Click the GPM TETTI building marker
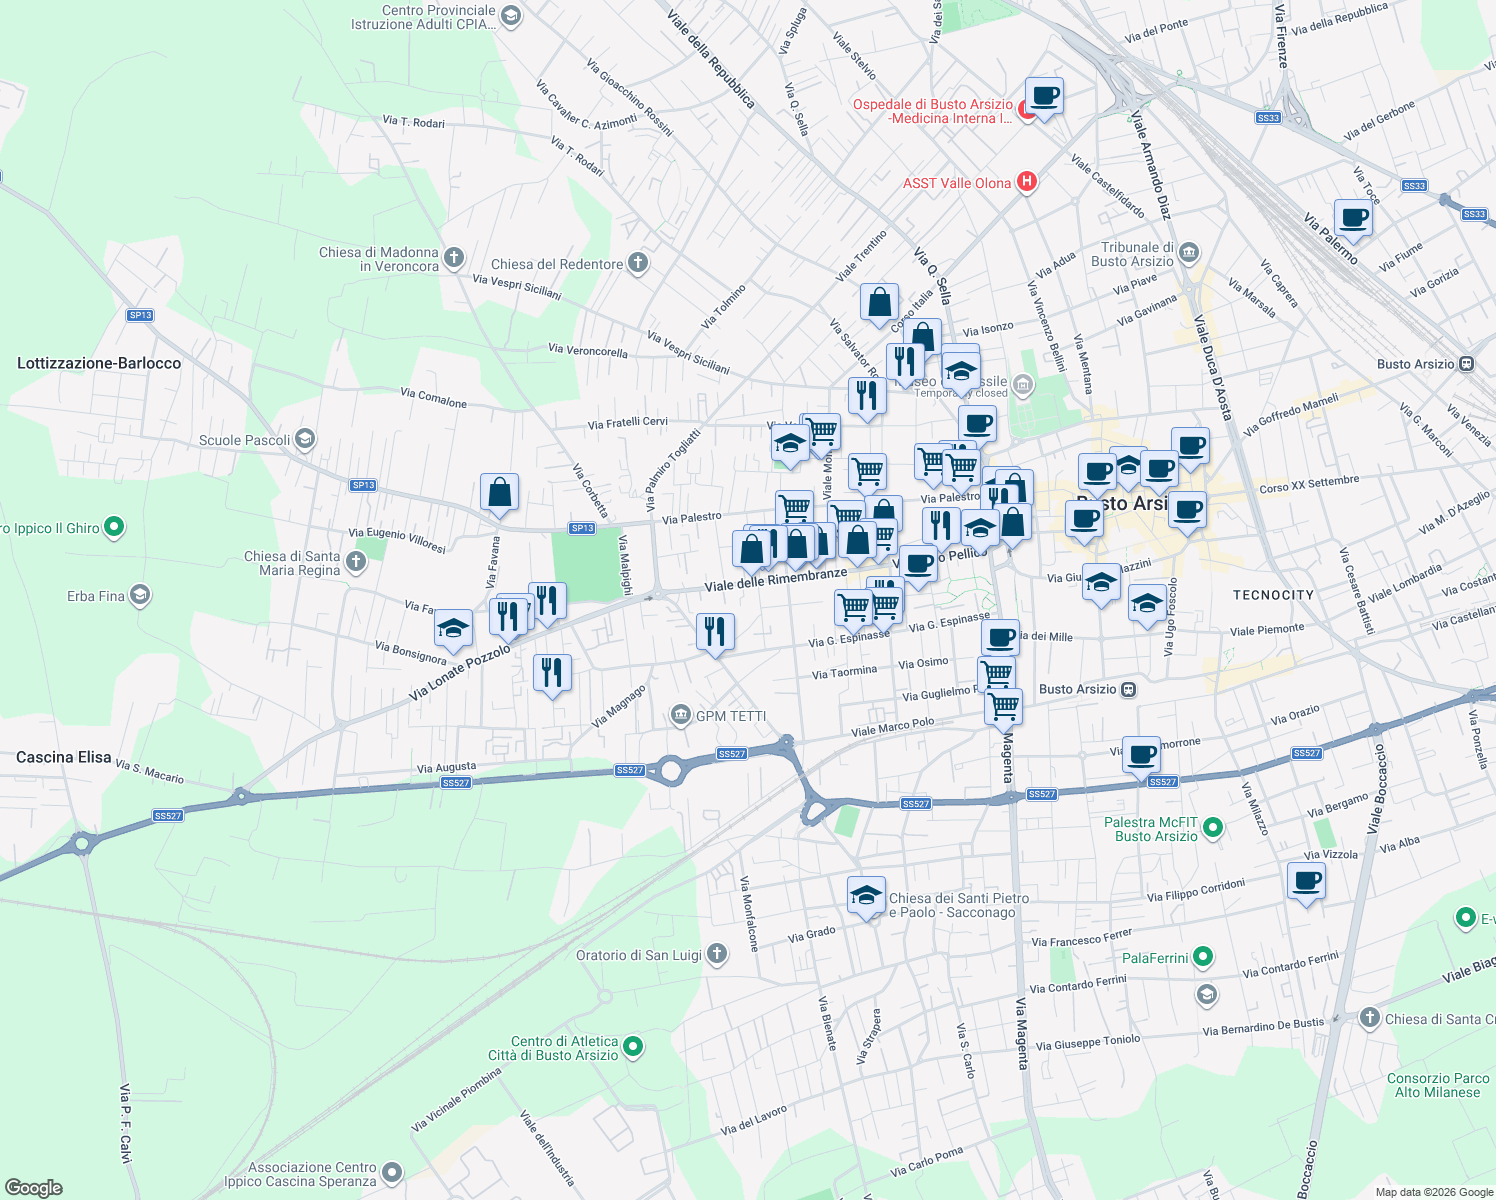Viewport: 1496px width, 1200px height. coord(683,713)
